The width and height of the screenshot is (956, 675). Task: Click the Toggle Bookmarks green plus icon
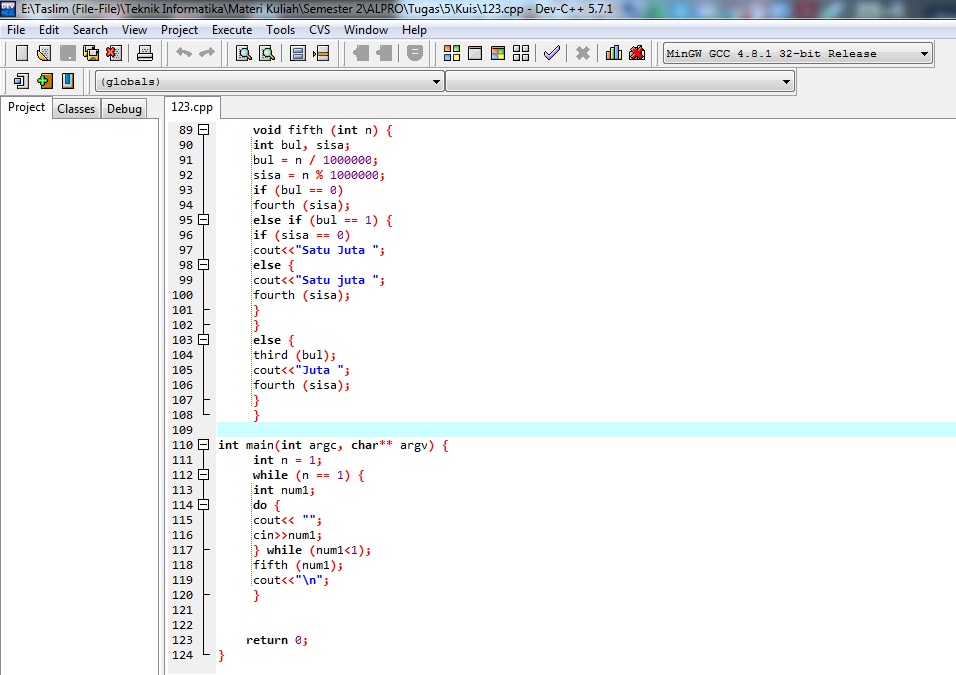45,80
